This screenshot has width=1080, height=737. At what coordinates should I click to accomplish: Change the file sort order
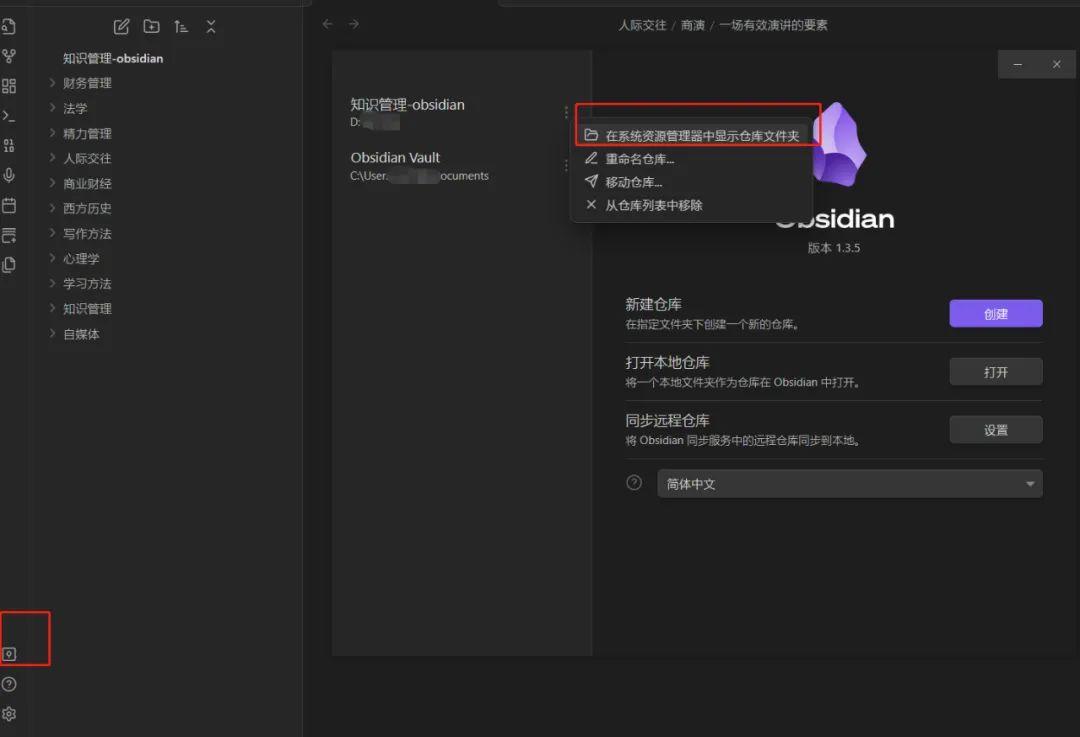(181, 26)
